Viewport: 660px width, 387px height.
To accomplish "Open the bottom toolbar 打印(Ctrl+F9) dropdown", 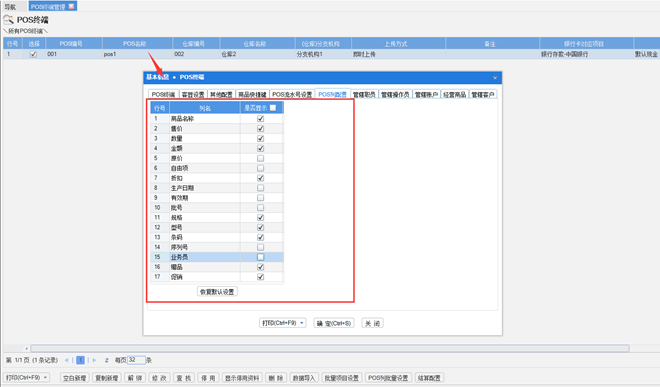I will [x=45, y=377].
